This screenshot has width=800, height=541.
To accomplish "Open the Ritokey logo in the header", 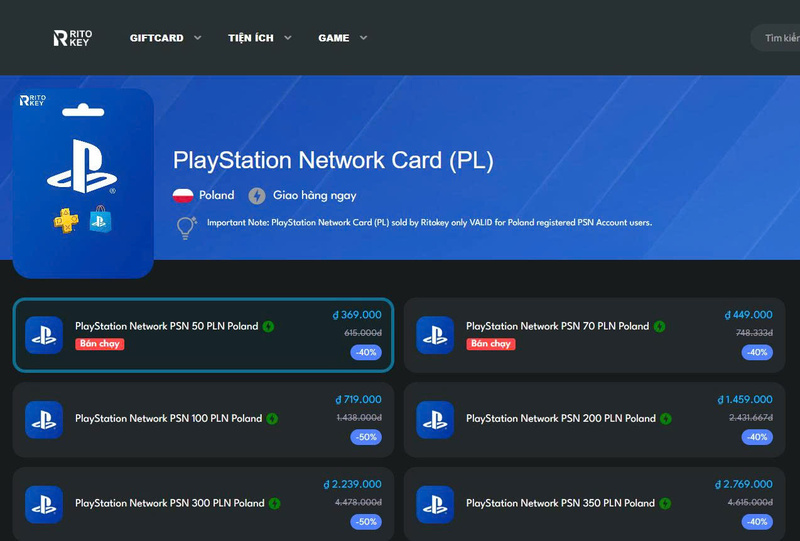I will 73,38.
